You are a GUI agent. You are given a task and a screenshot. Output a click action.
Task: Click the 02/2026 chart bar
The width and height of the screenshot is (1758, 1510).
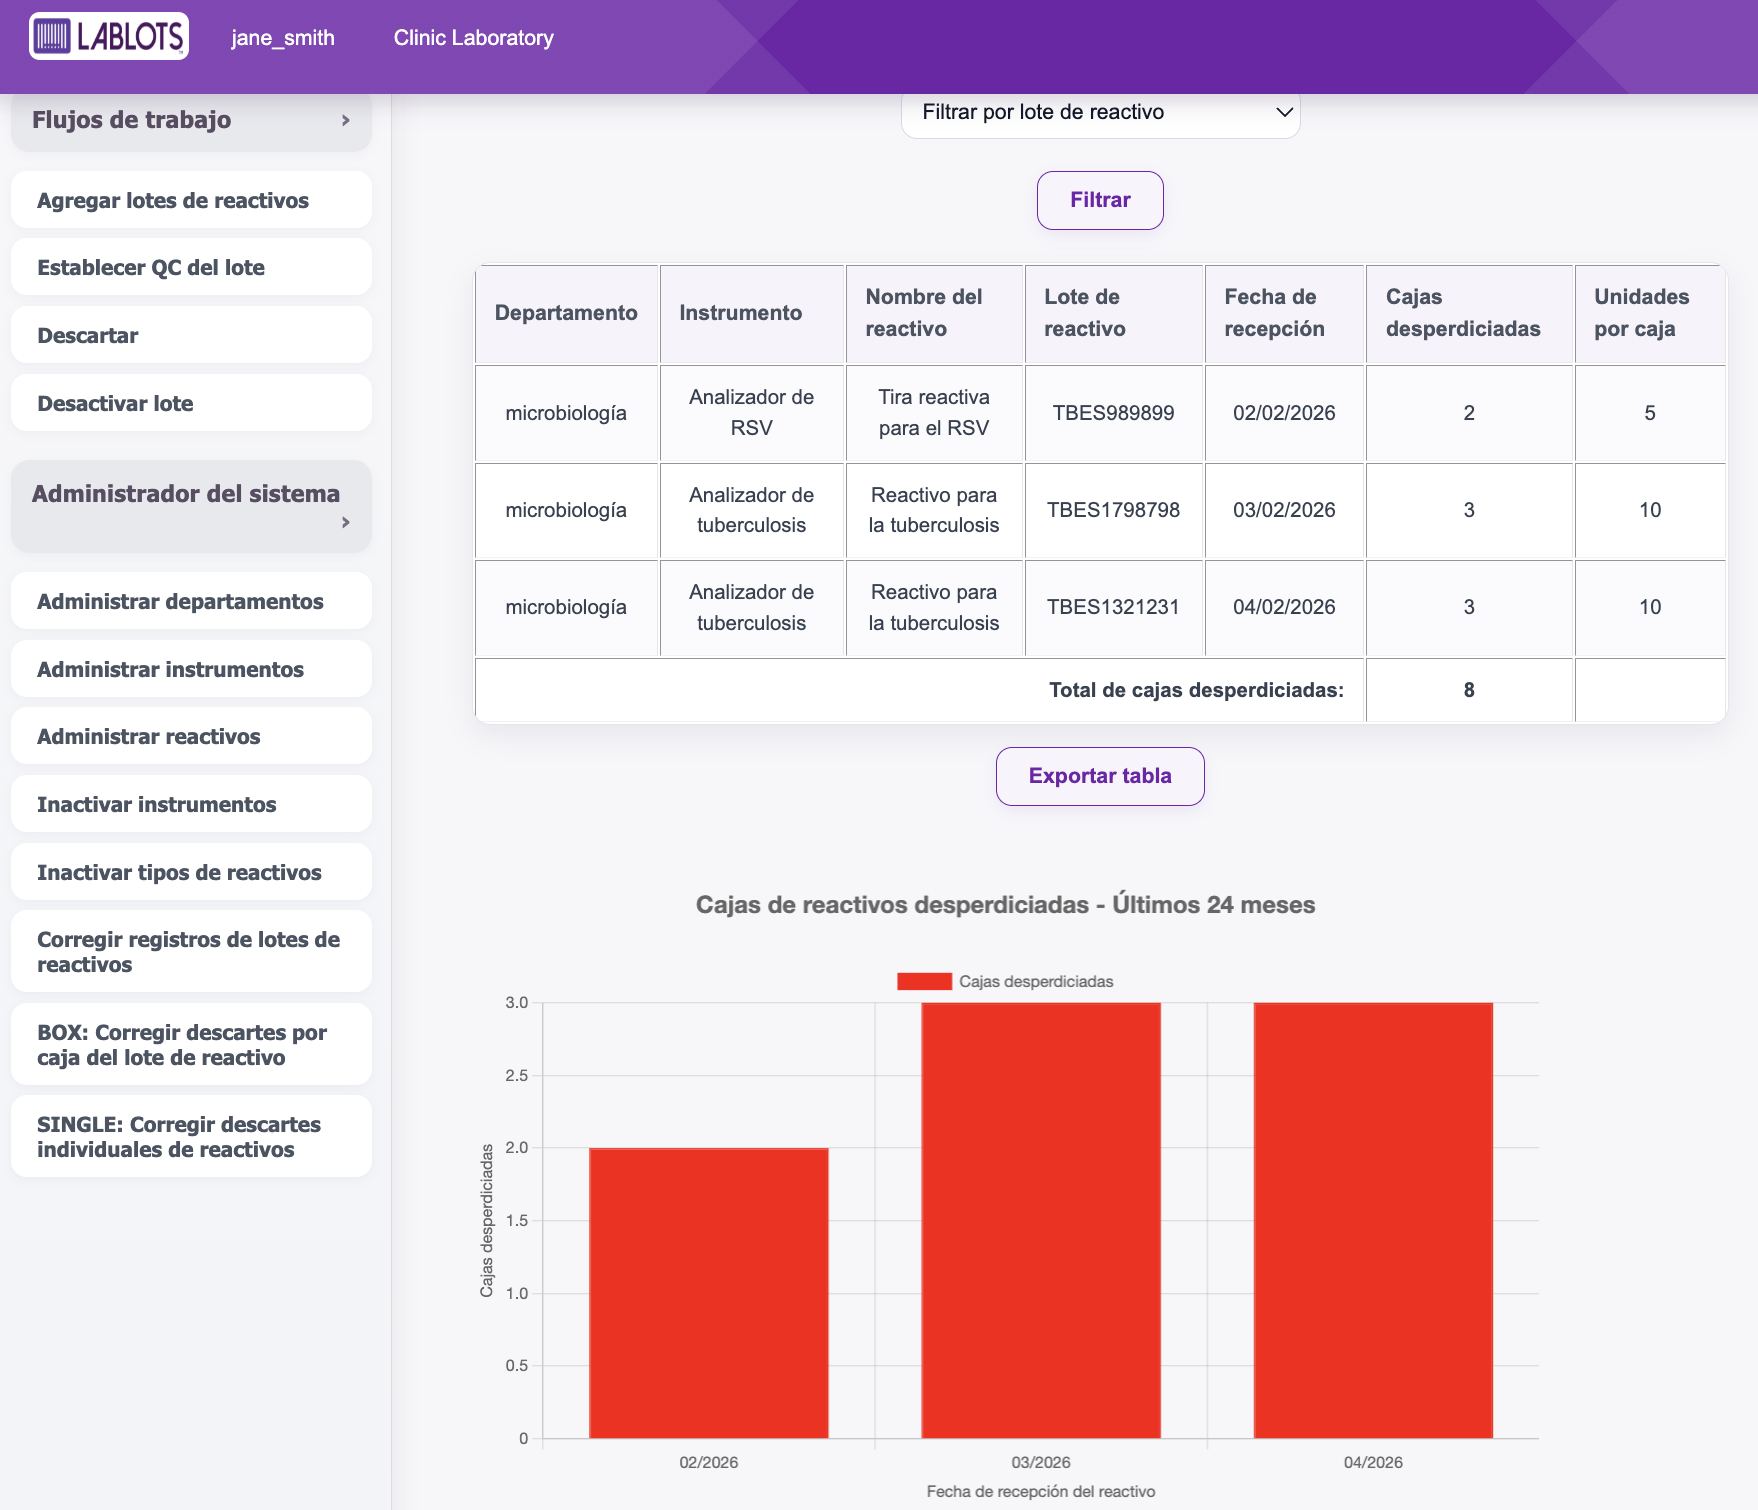(x=709, y=1293)
